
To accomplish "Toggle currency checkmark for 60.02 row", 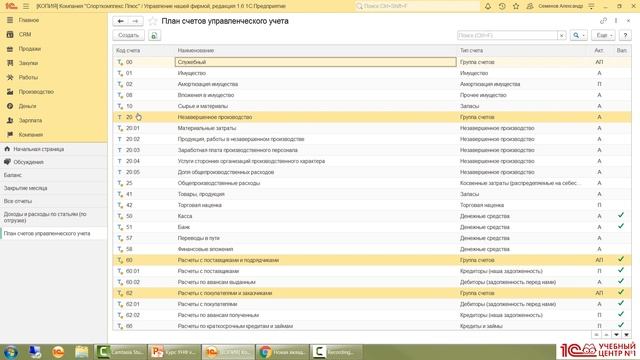I will [x=621, y=281].
